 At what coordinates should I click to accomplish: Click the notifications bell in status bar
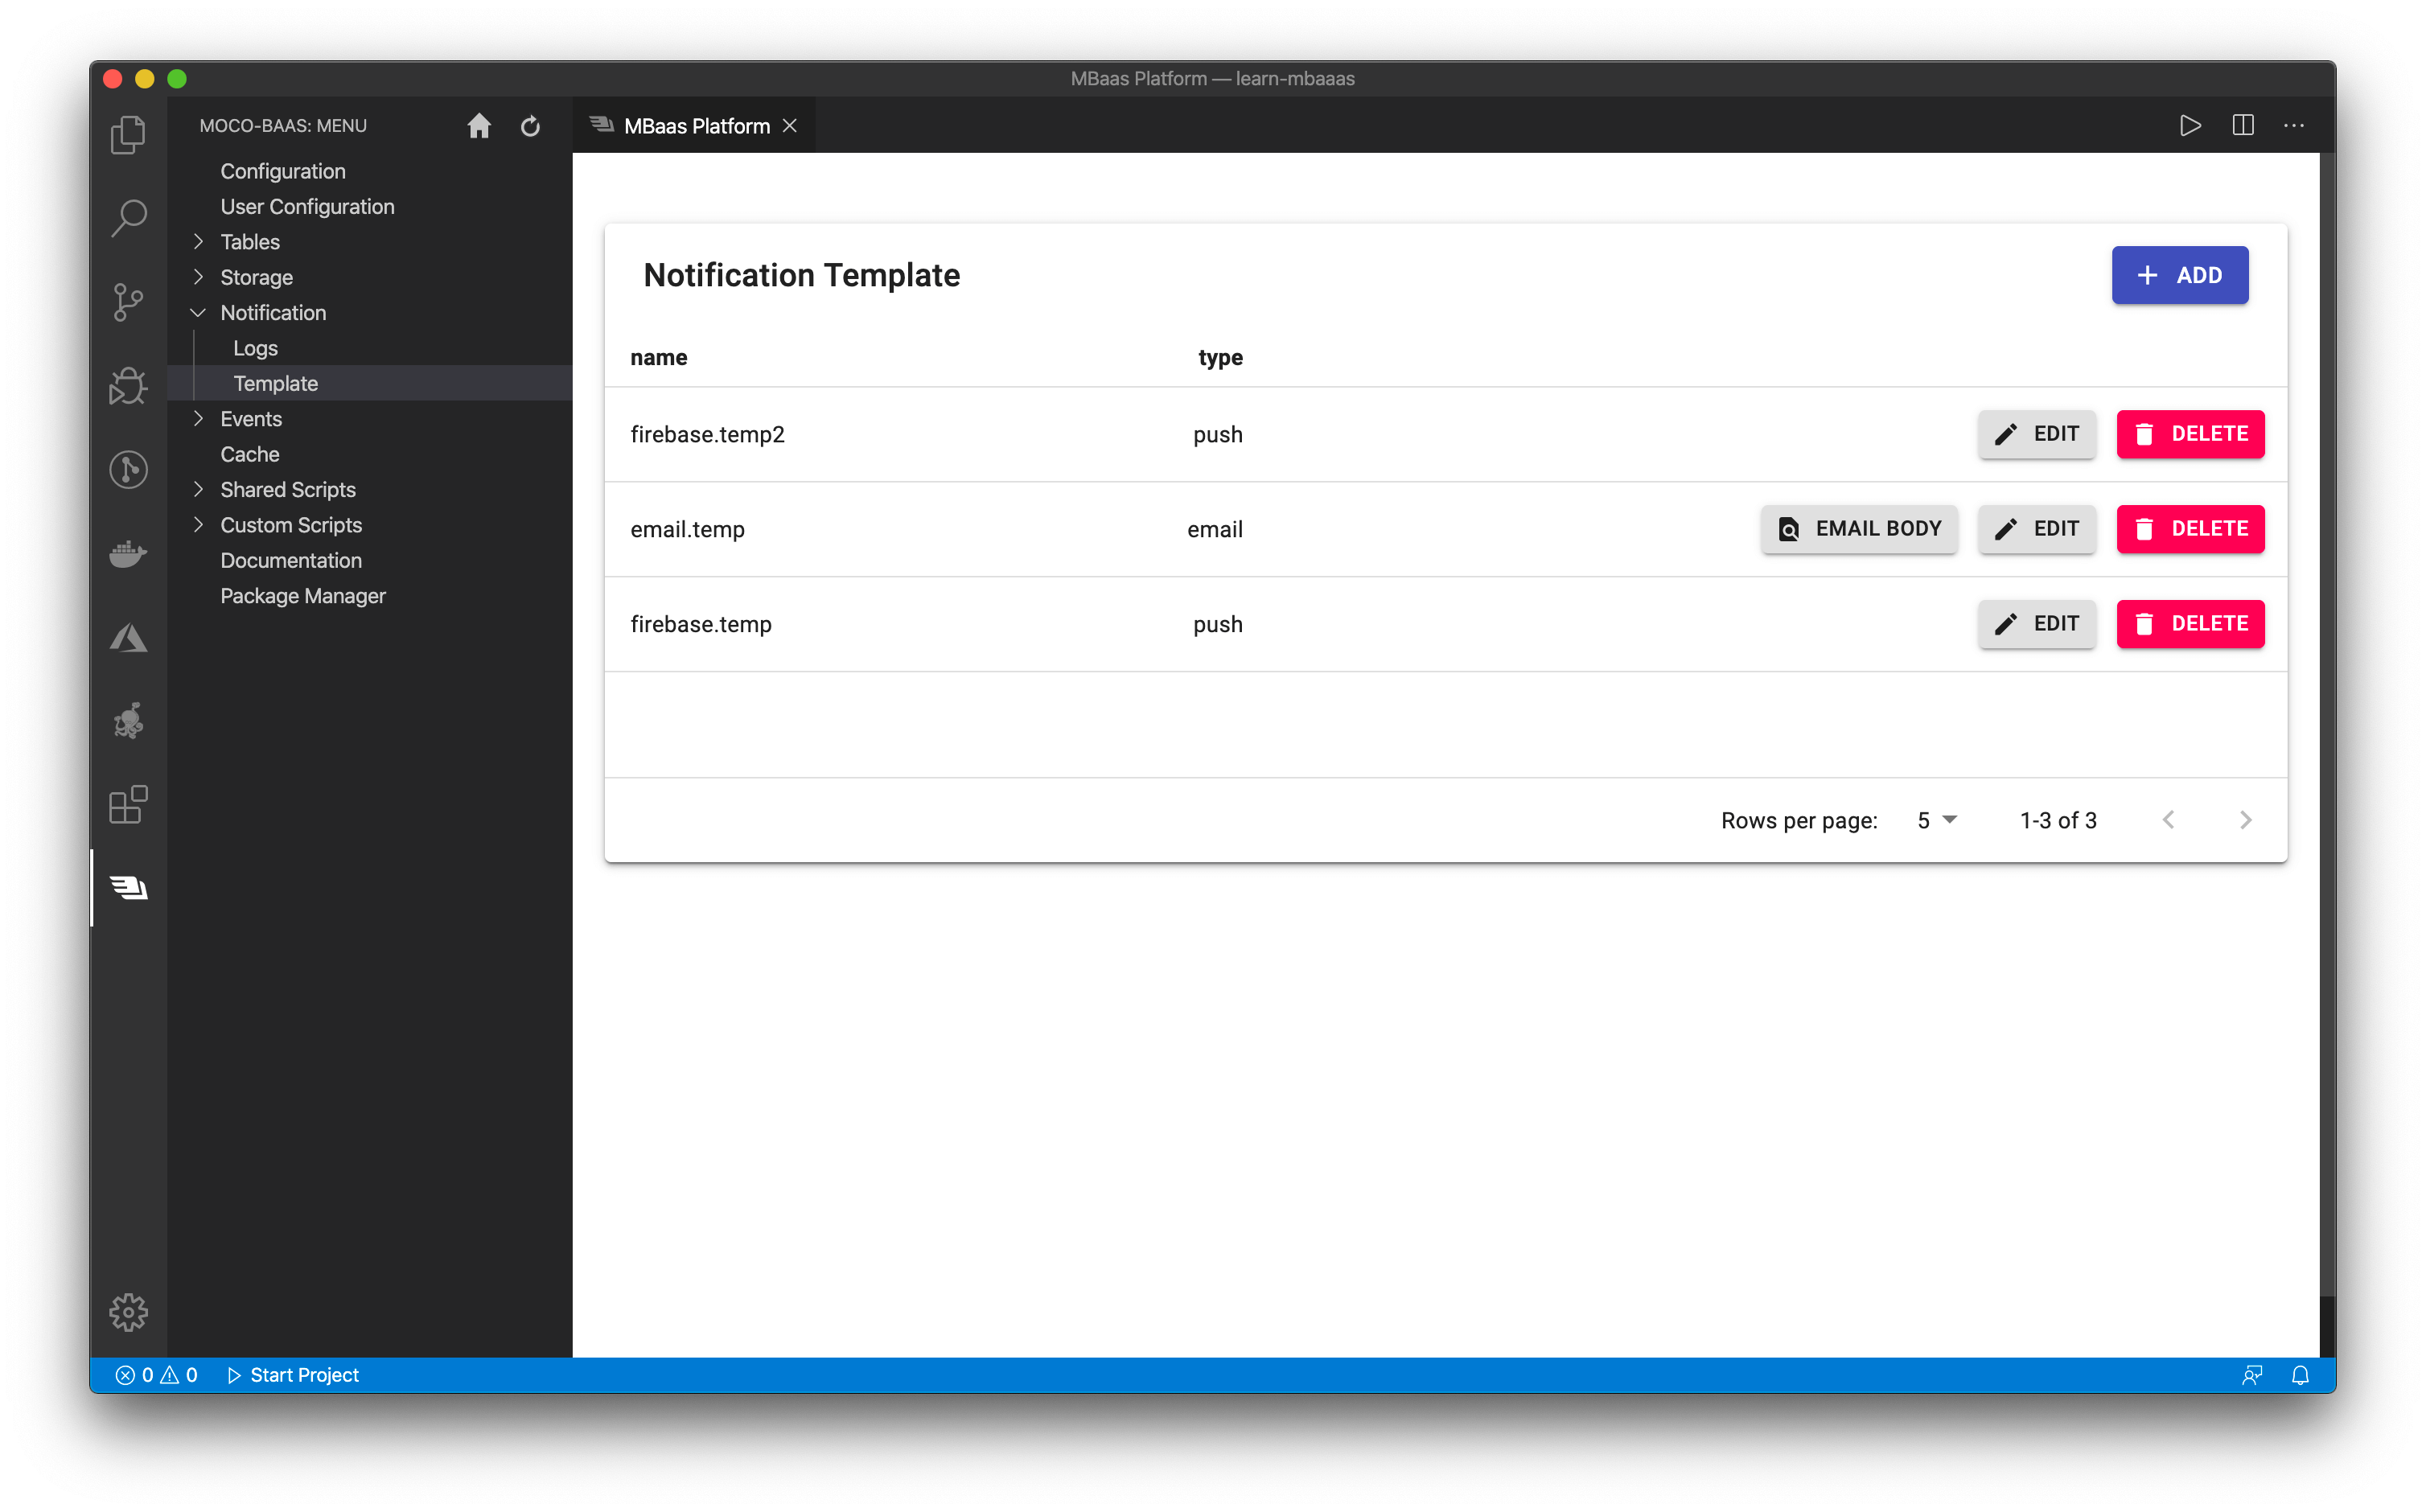point(2300,1375)
